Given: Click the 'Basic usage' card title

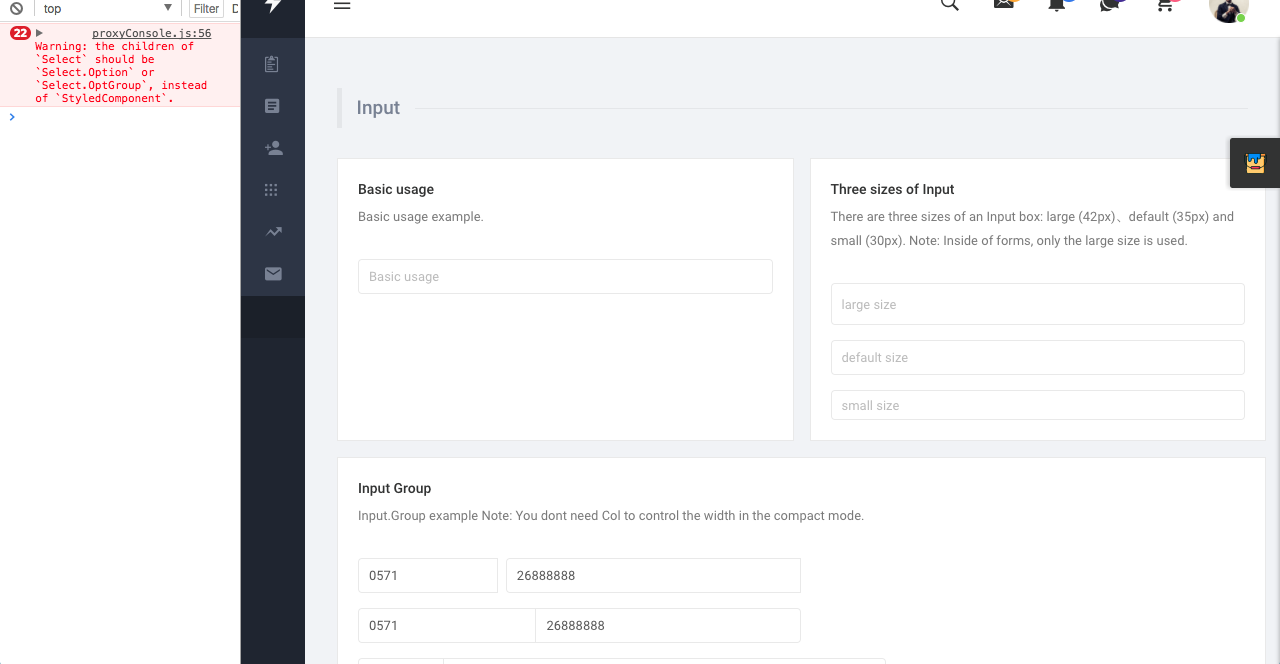Looking at the screenshot, I should coord(396,189).
